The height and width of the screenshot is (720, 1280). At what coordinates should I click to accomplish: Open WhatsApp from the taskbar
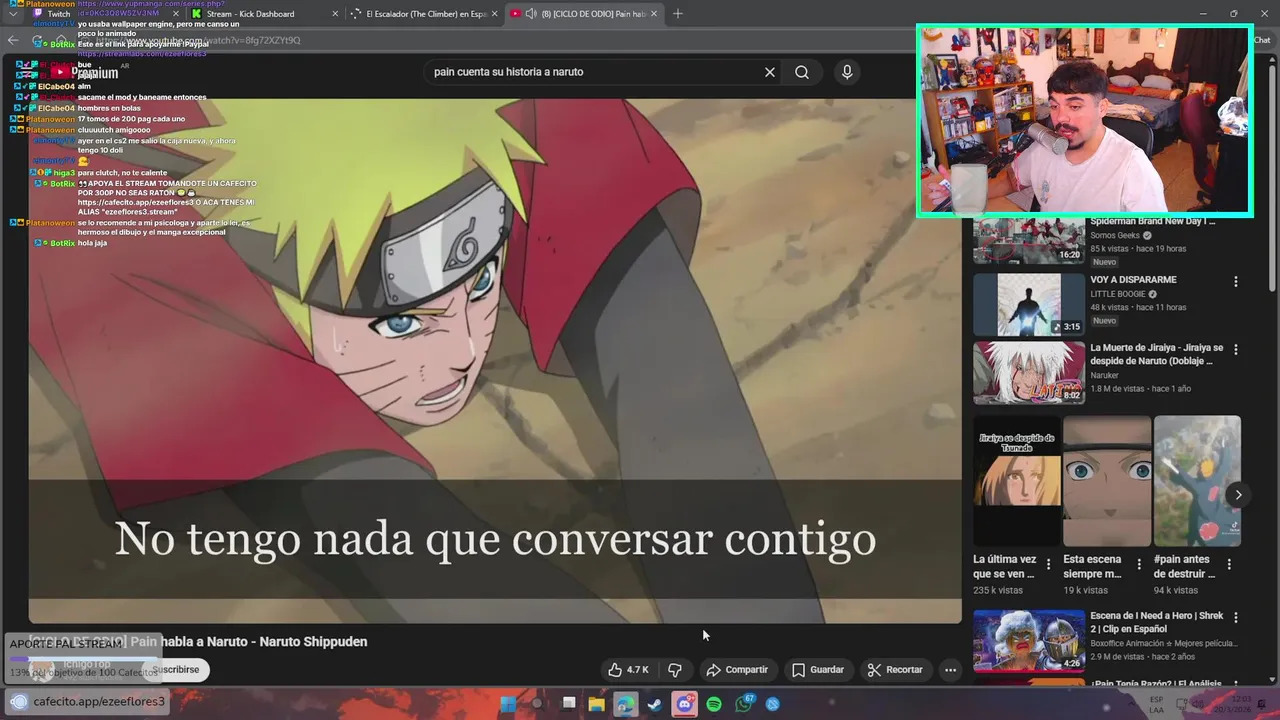pyautogui.click(x=743, y=704)
